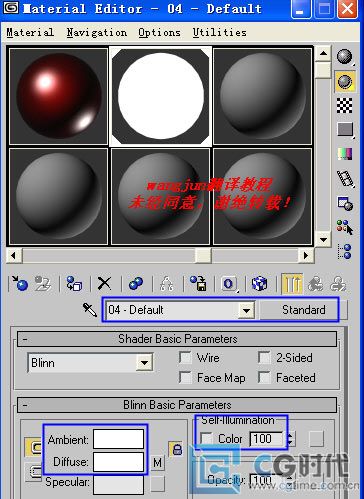Image resolution: width=364 pixels, height=499 pixels.
Task: Open Material/Map Navigator icon
Action: point(344,252)
